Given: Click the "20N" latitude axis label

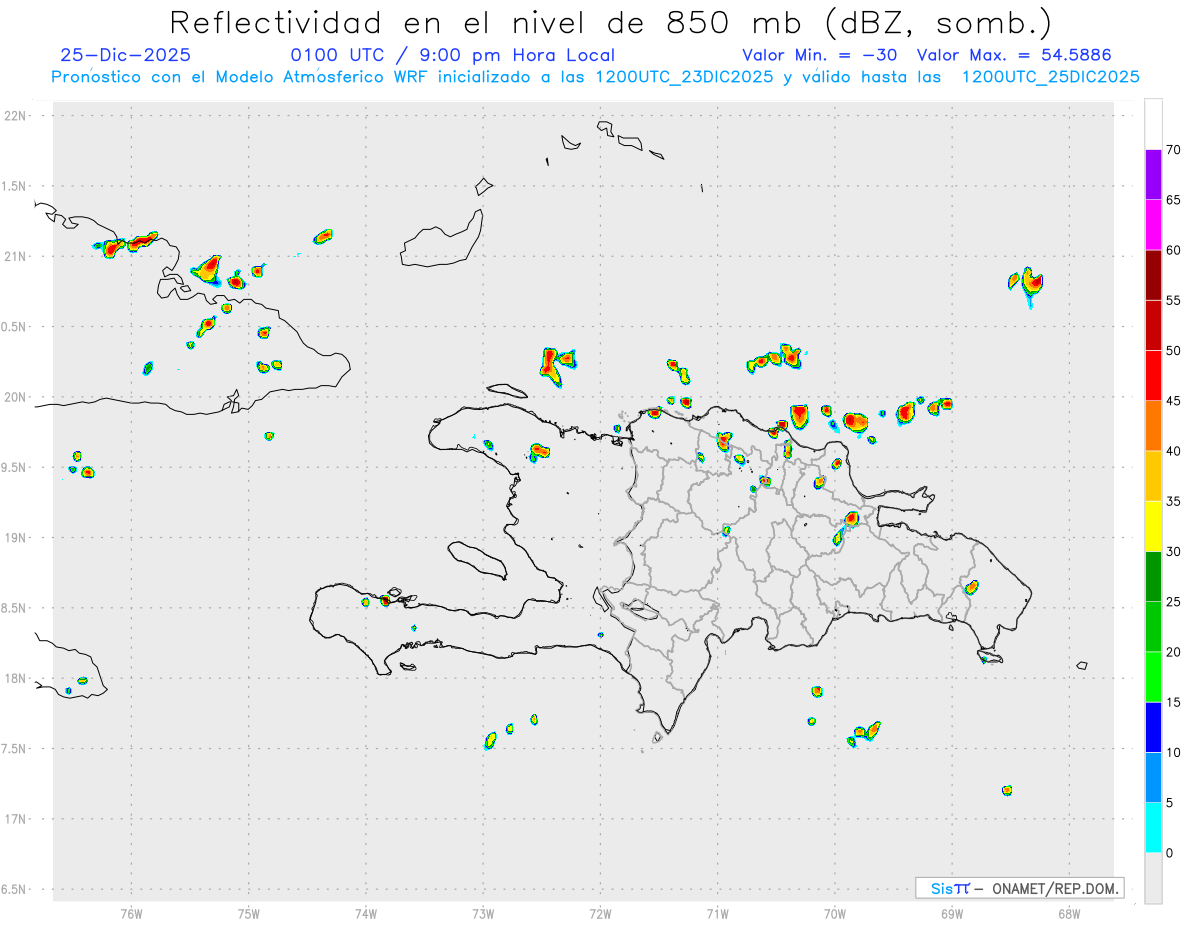Looking at the screenshot, I should click(x=15, y=397).
